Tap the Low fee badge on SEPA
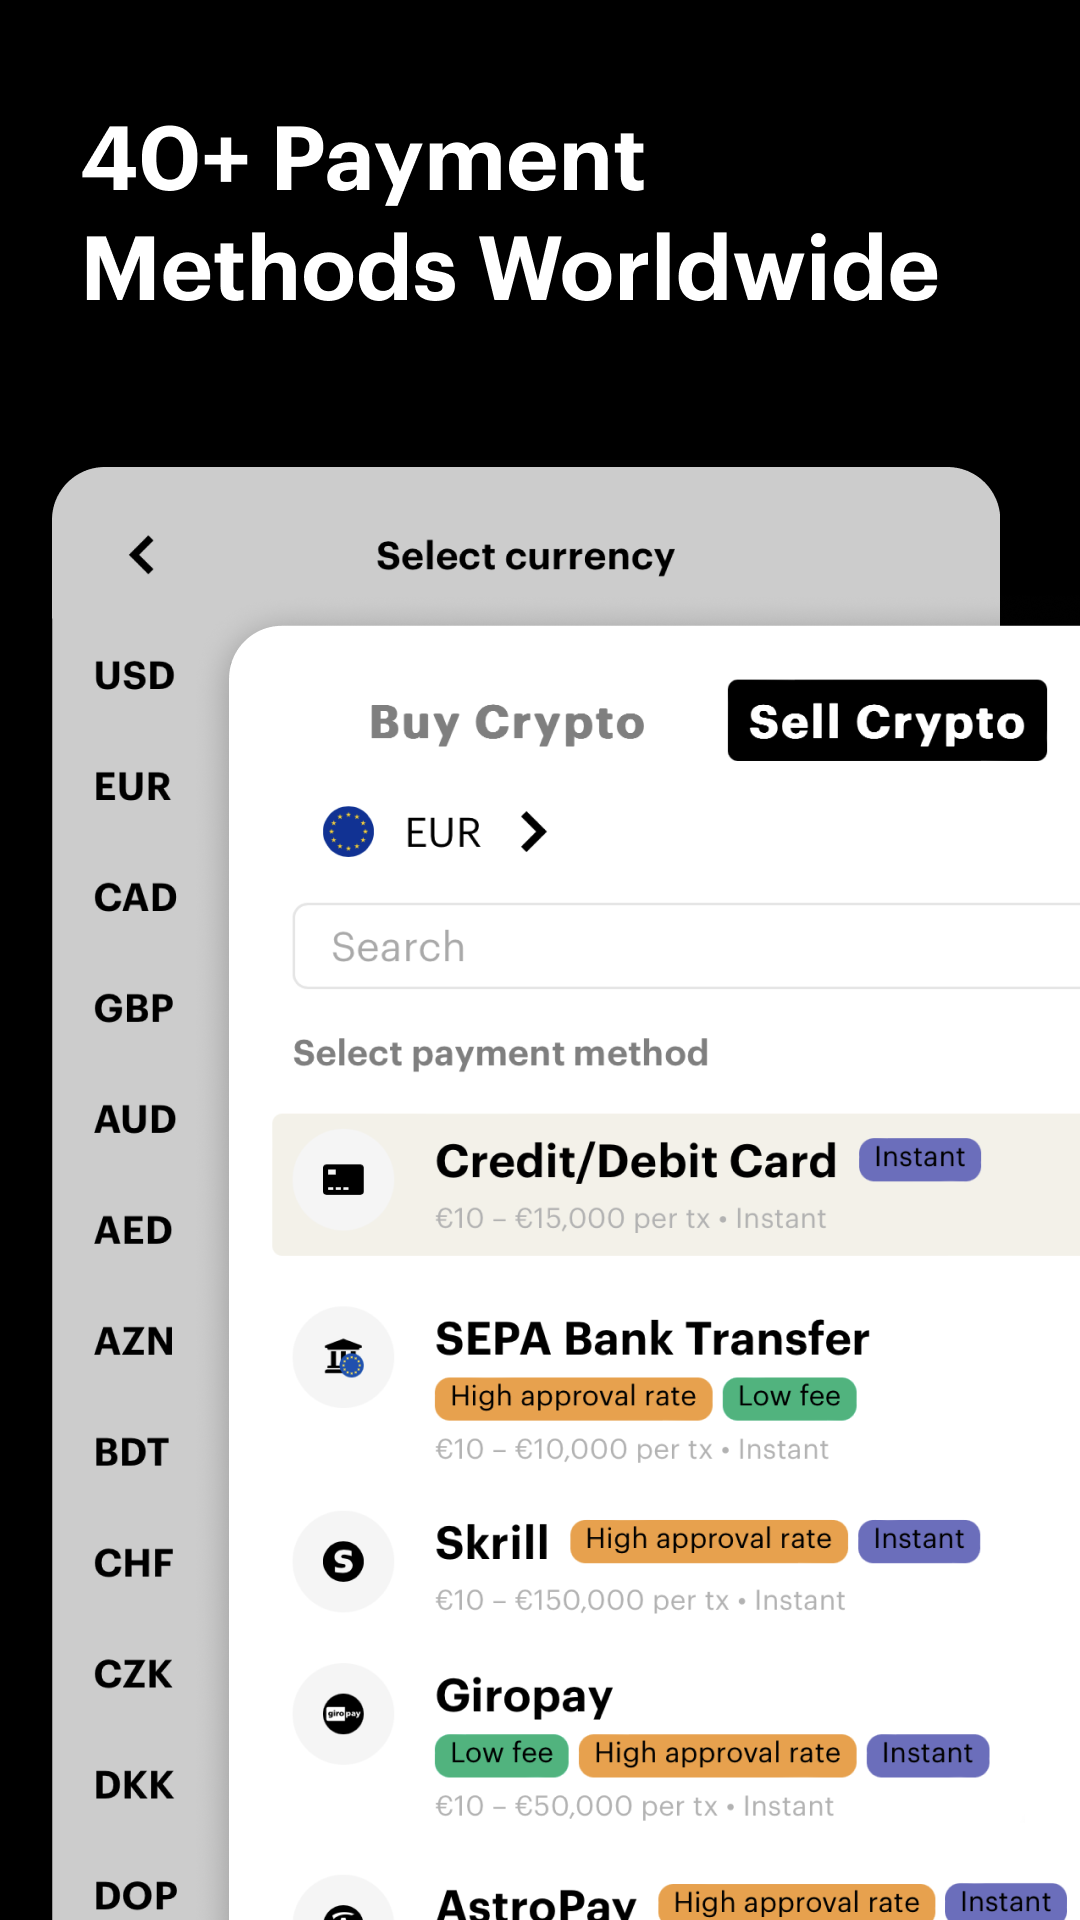 pos(789,1397)
